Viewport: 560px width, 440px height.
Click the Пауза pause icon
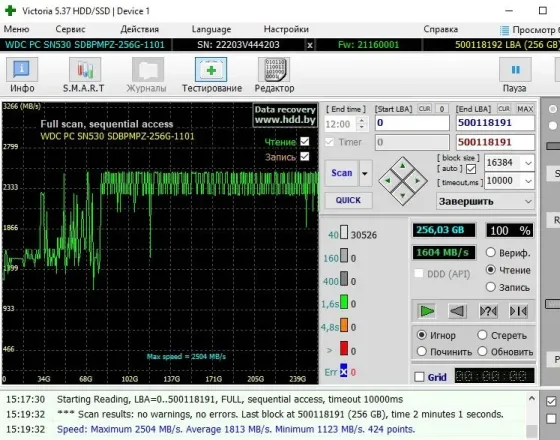pyautogui.click(x=515, y=70)
